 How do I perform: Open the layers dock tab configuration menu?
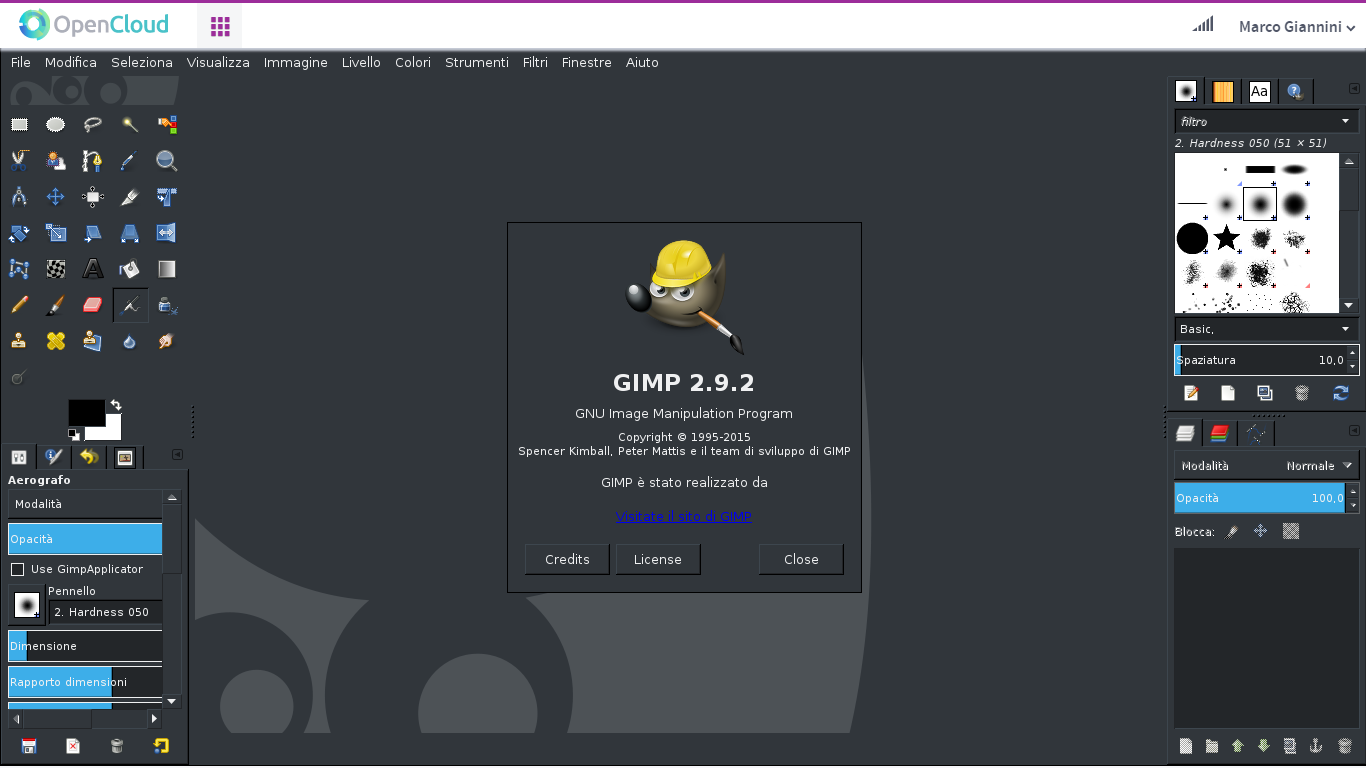point(1354,430)
